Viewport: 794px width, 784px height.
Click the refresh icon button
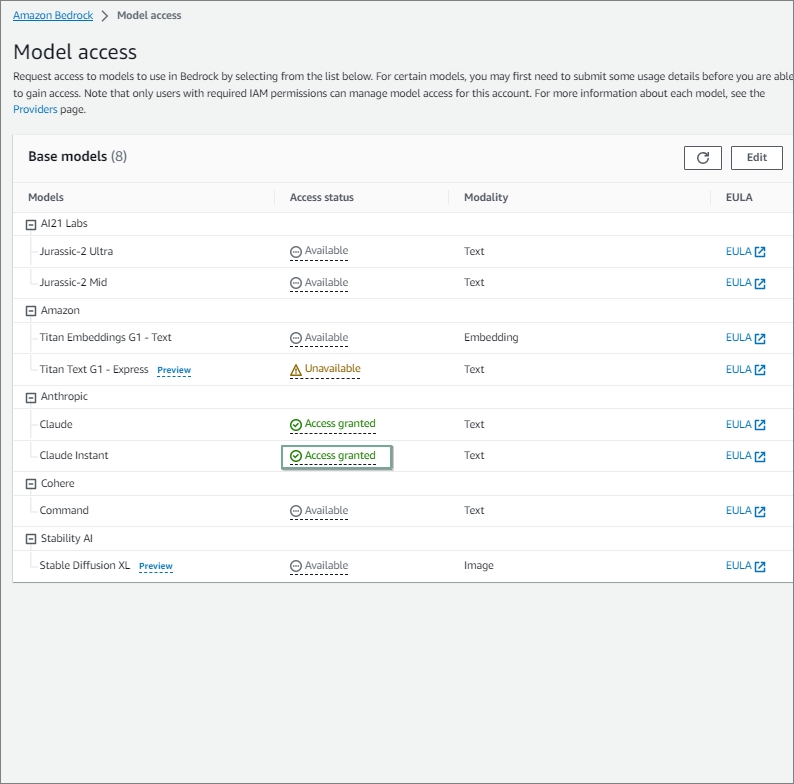pos(702,158)
